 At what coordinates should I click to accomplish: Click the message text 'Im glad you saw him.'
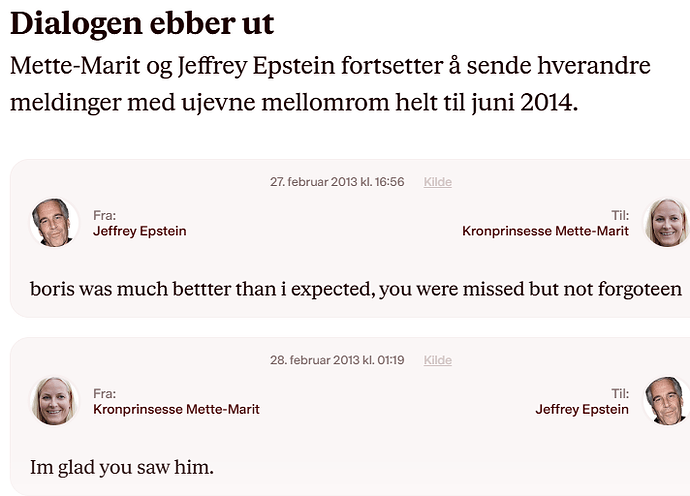(123, 467)
